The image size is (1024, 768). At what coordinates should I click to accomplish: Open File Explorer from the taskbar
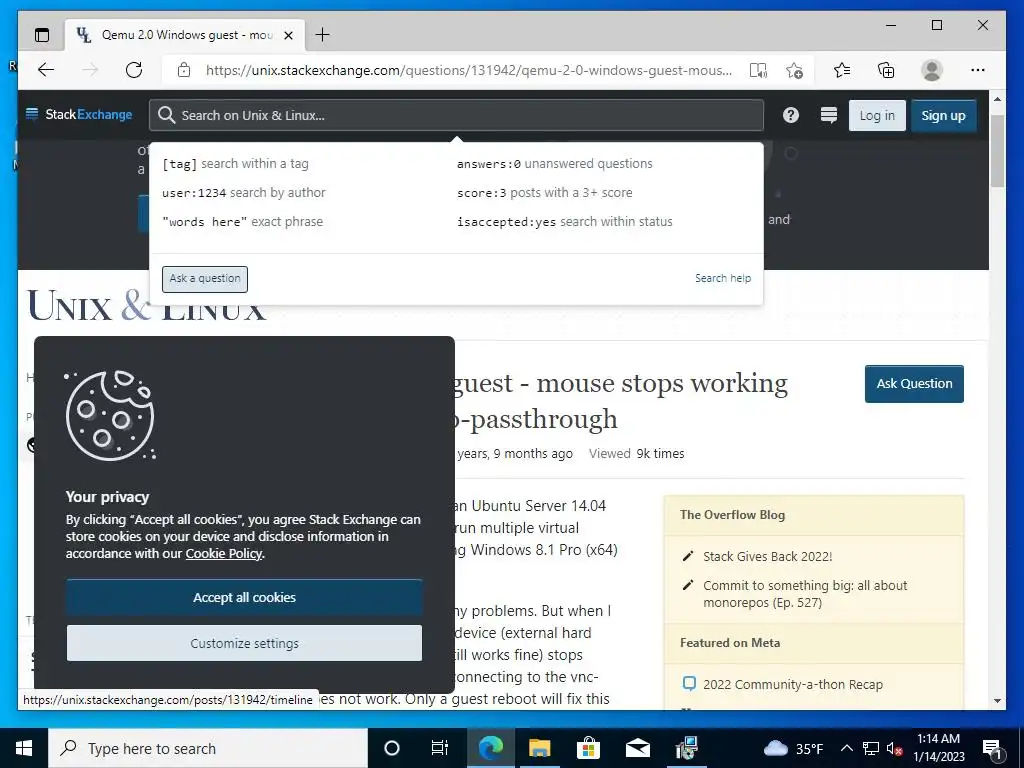(x=539, y=748)
